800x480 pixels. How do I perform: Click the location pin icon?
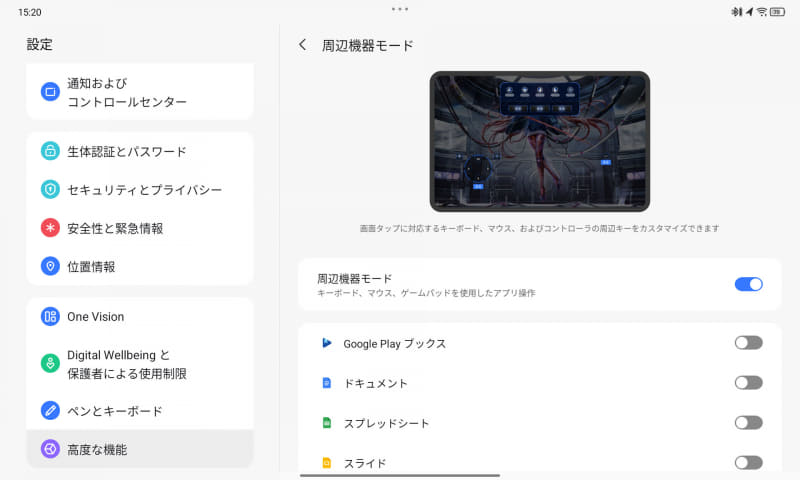[x=50, y=266]
